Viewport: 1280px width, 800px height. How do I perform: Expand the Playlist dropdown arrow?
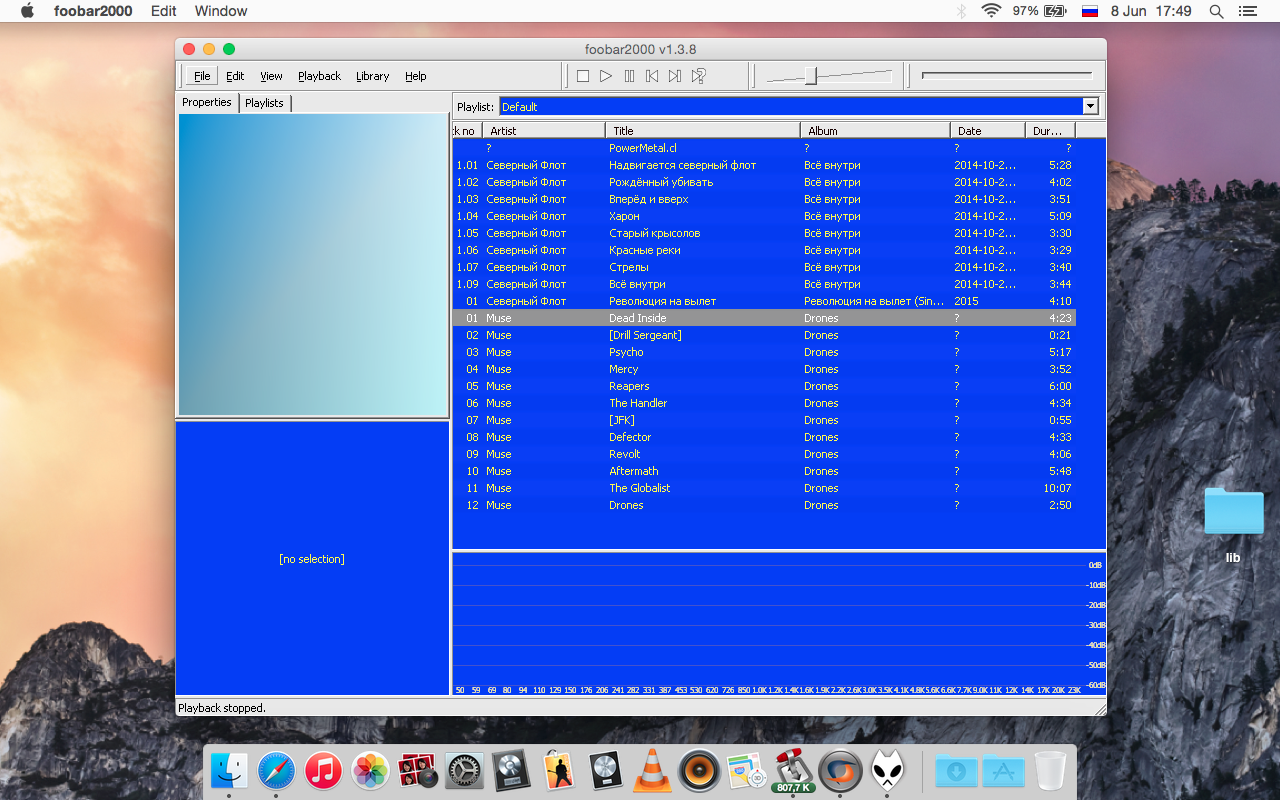1090,106
